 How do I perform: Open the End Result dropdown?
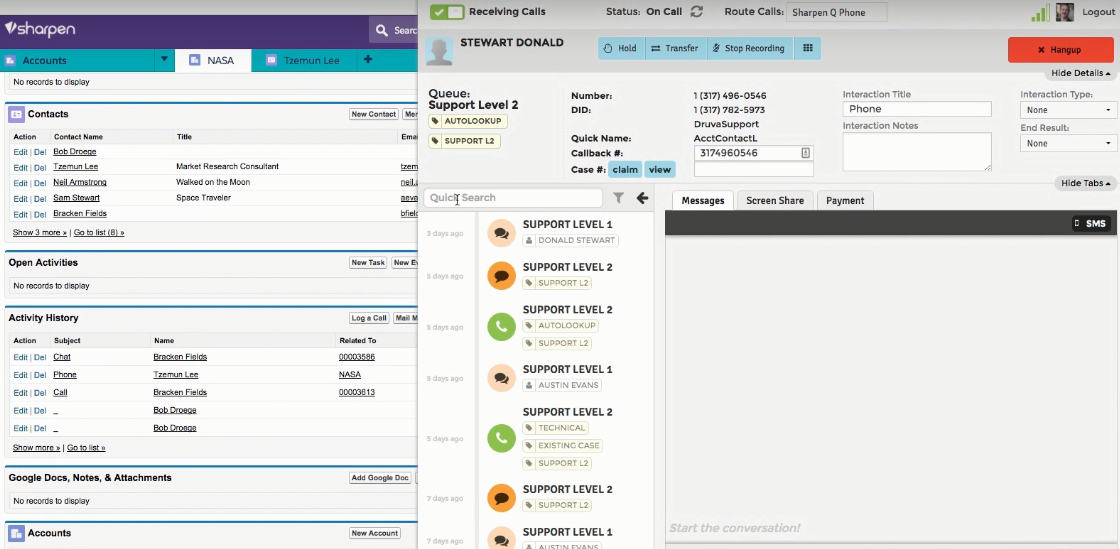pos(1068,143)
